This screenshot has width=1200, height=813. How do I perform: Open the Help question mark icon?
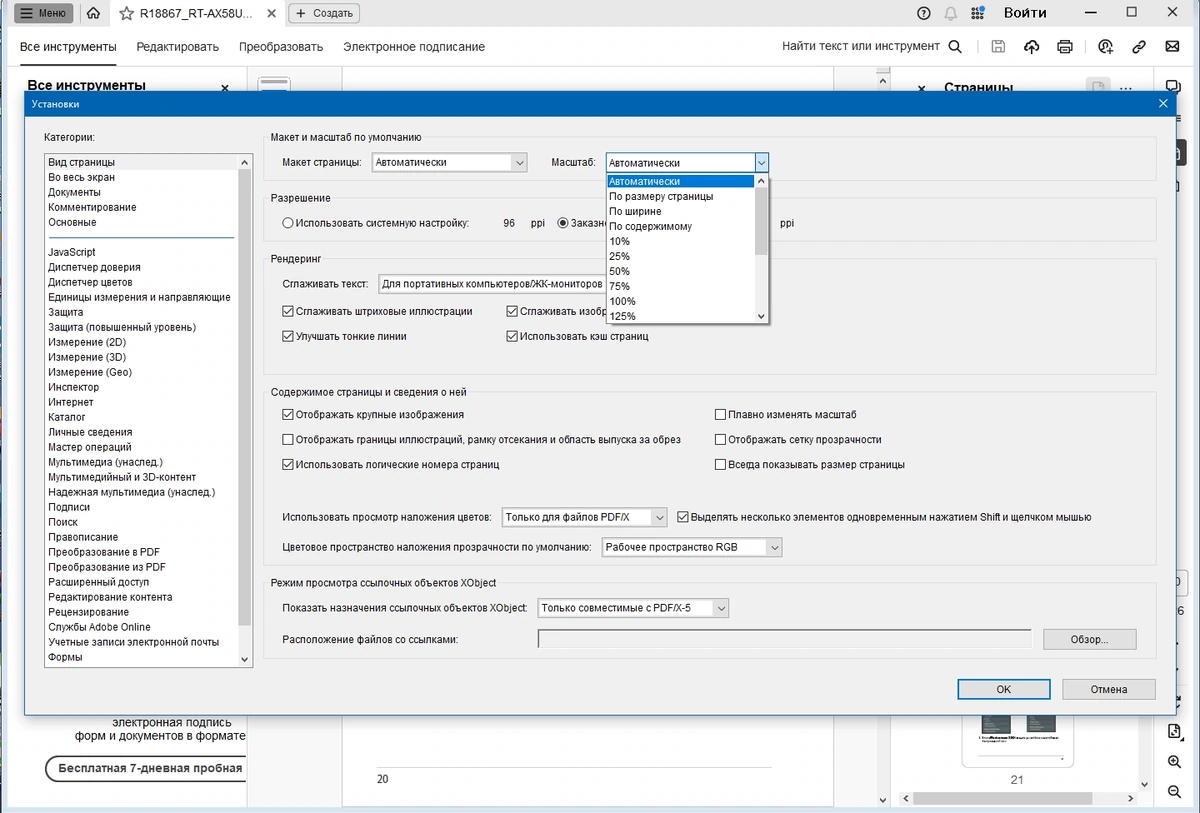[x=924, y=13]
